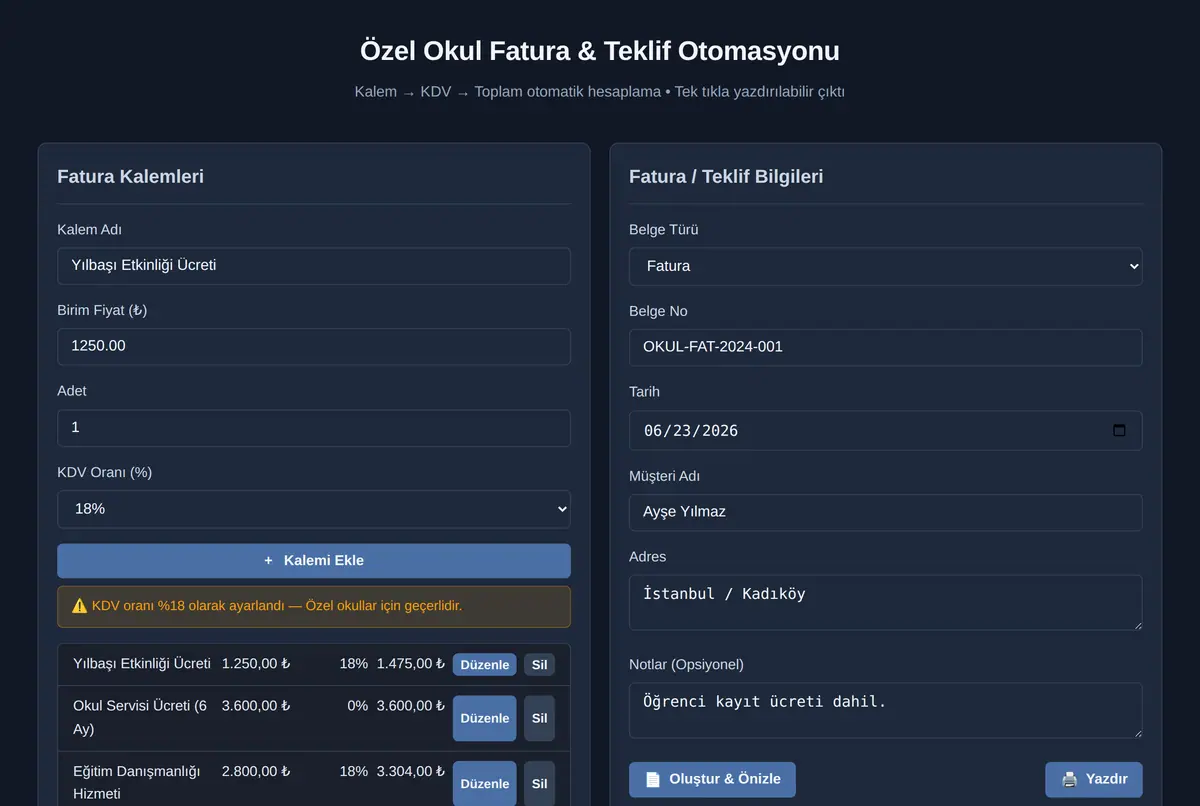Click the '1.250,00 ₺' unit price in list

[256, 664]
